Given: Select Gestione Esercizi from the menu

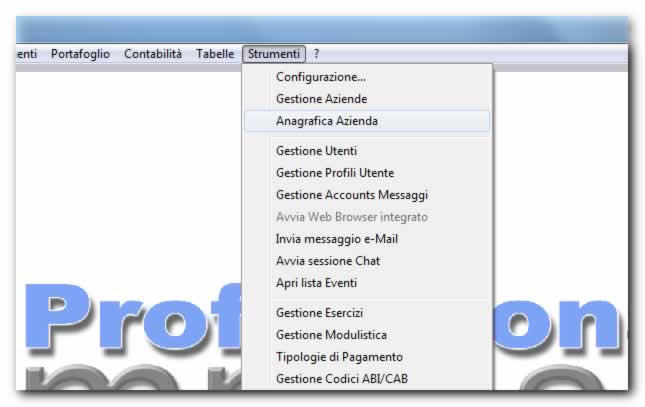Looking at the screenshot, I should 321,313.
